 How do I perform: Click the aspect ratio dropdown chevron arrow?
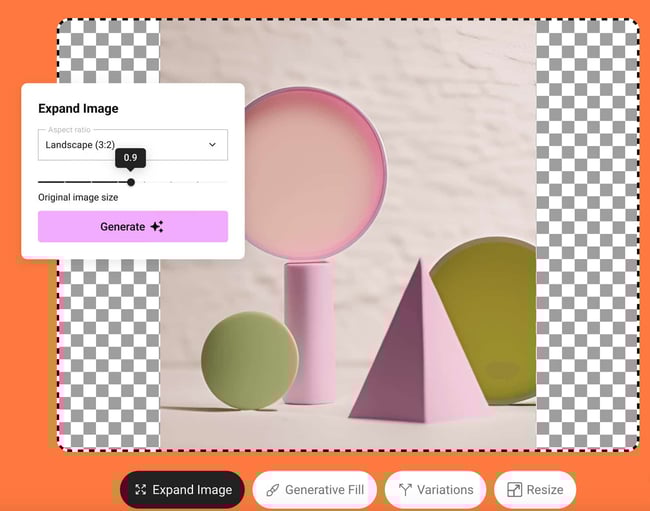point(212,145)
